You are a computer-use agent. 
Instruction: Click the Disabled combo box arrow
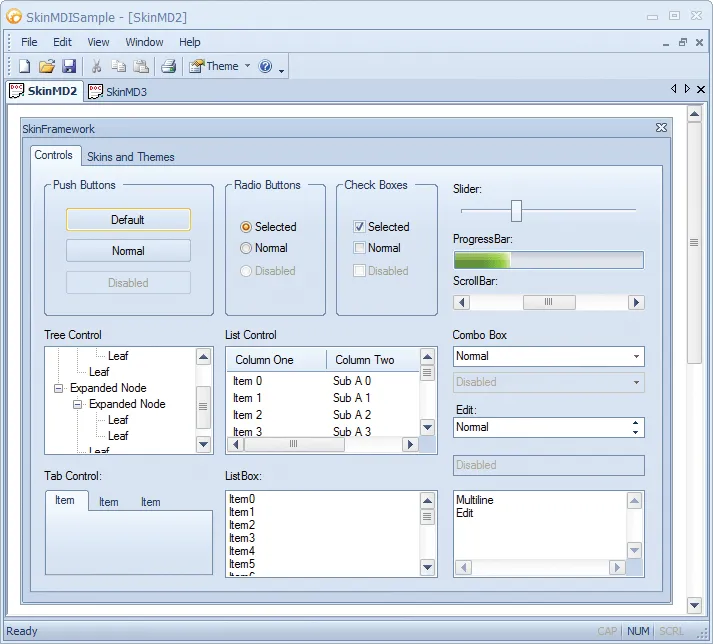point(637,382)
